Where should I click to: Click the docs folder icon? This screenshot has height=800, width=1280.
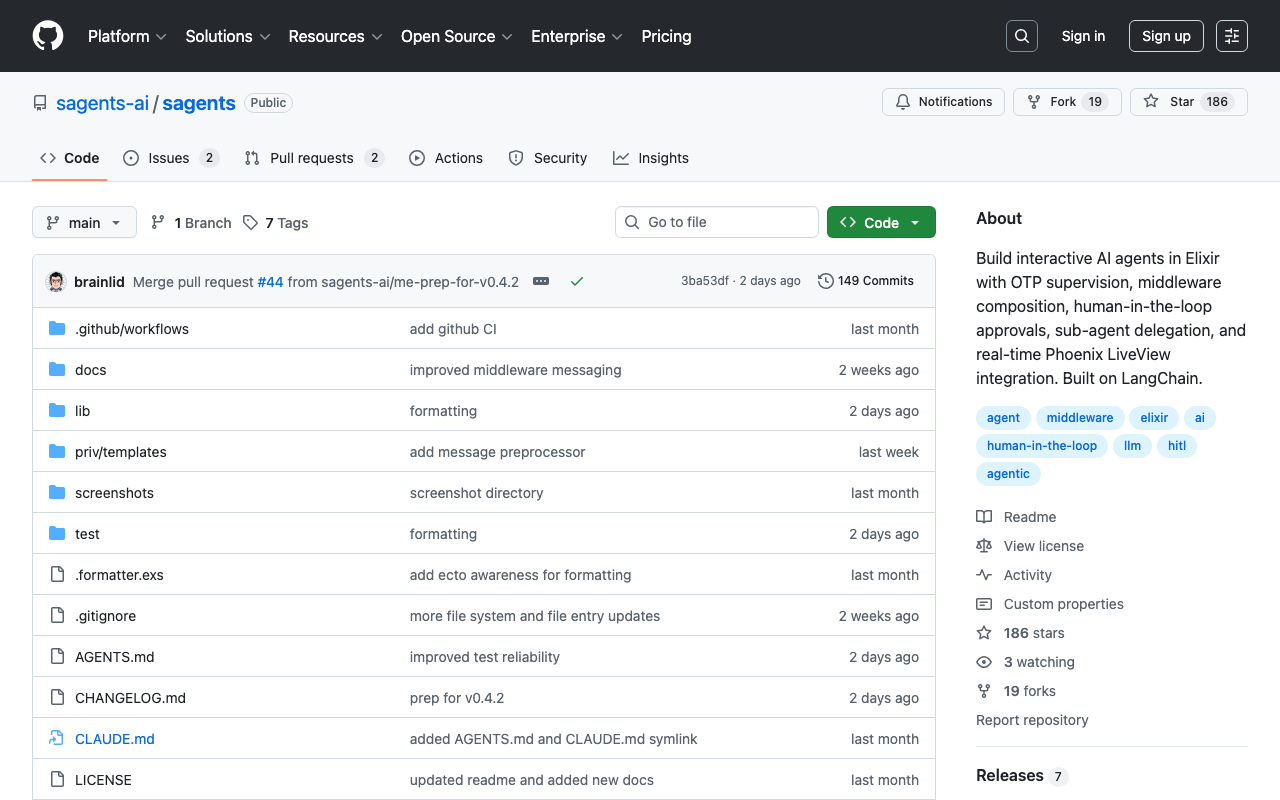tap(57, 369)
